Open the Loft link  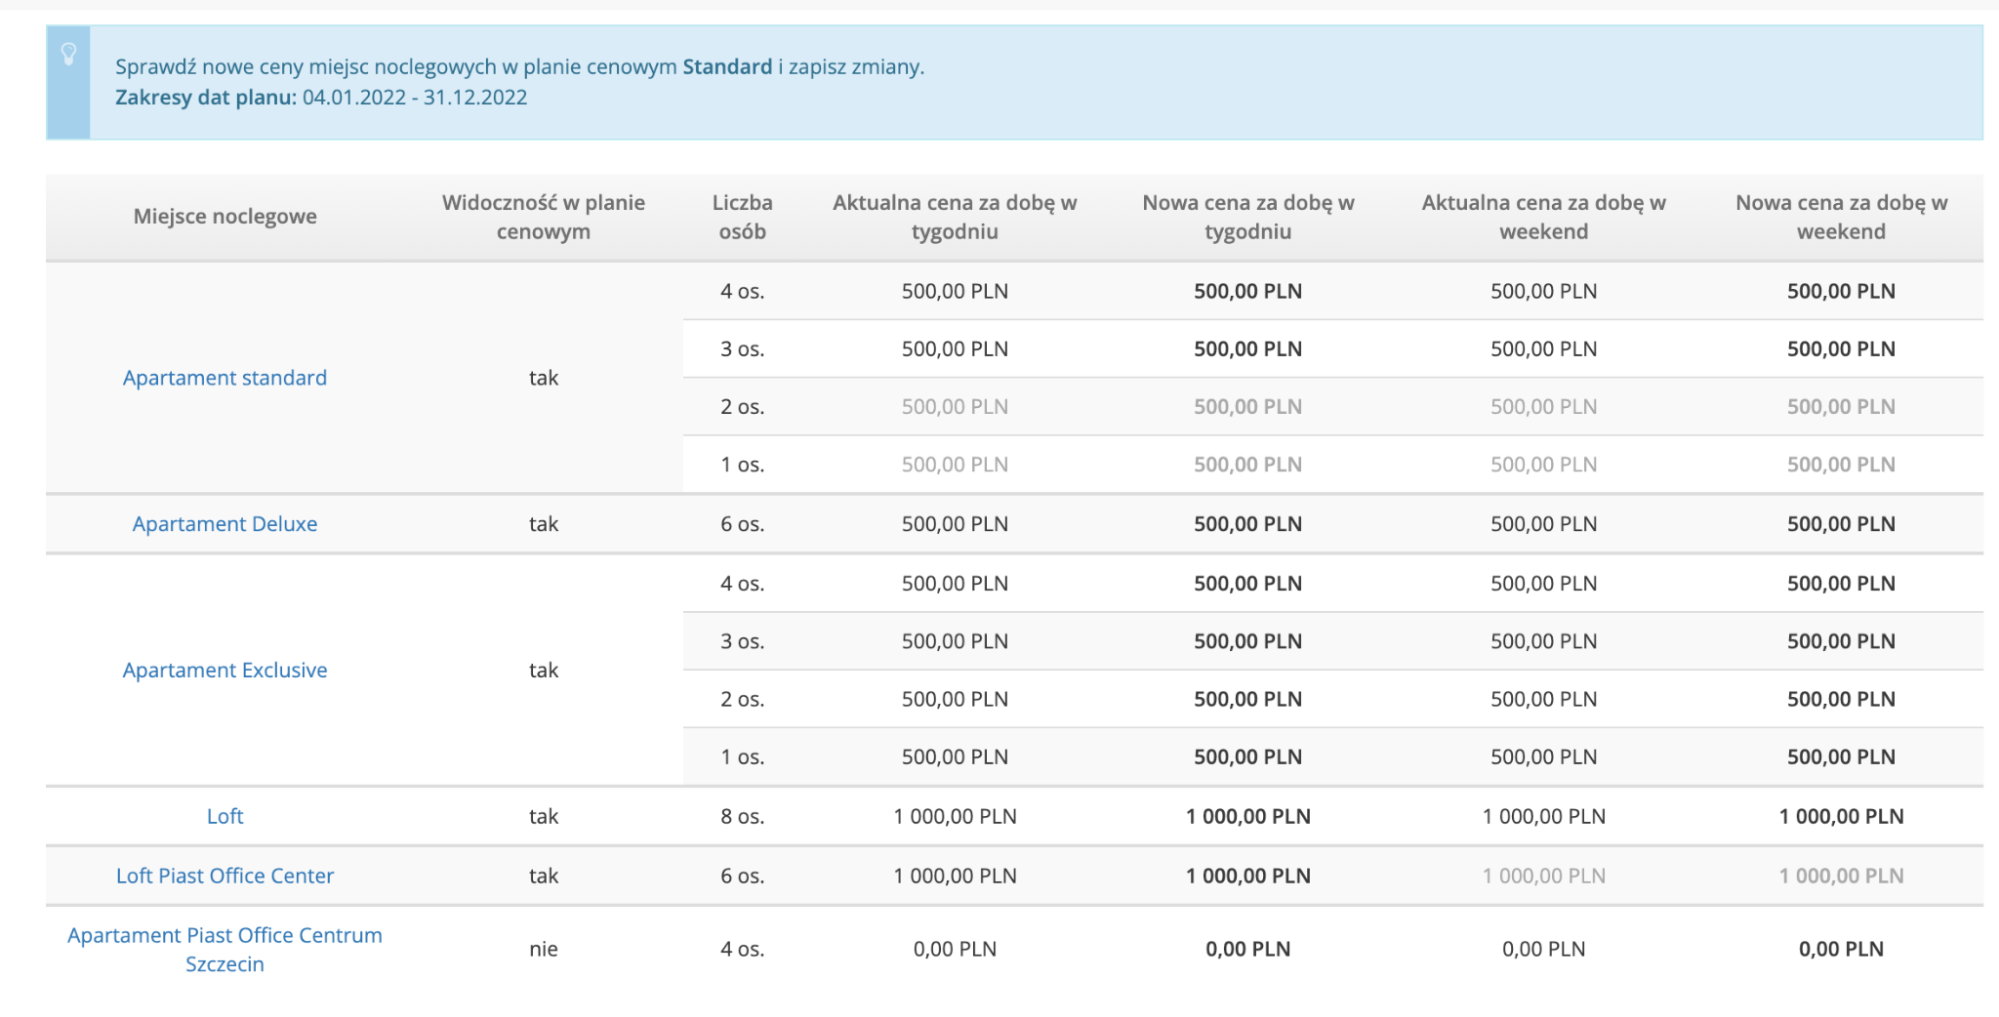click(x=224, y=816)
